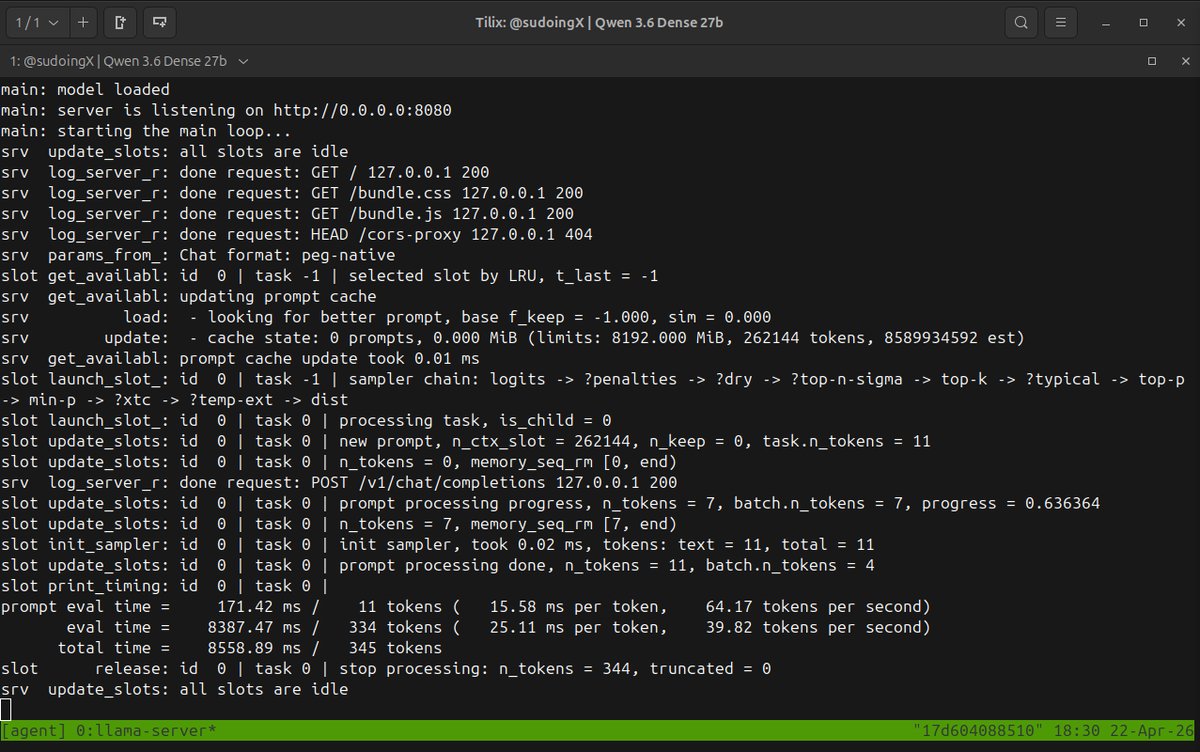The width and height of the screenshot is (1200, 752).
Task: Click the terminal cursor block at prompt
Action: (x=5, y=709)
